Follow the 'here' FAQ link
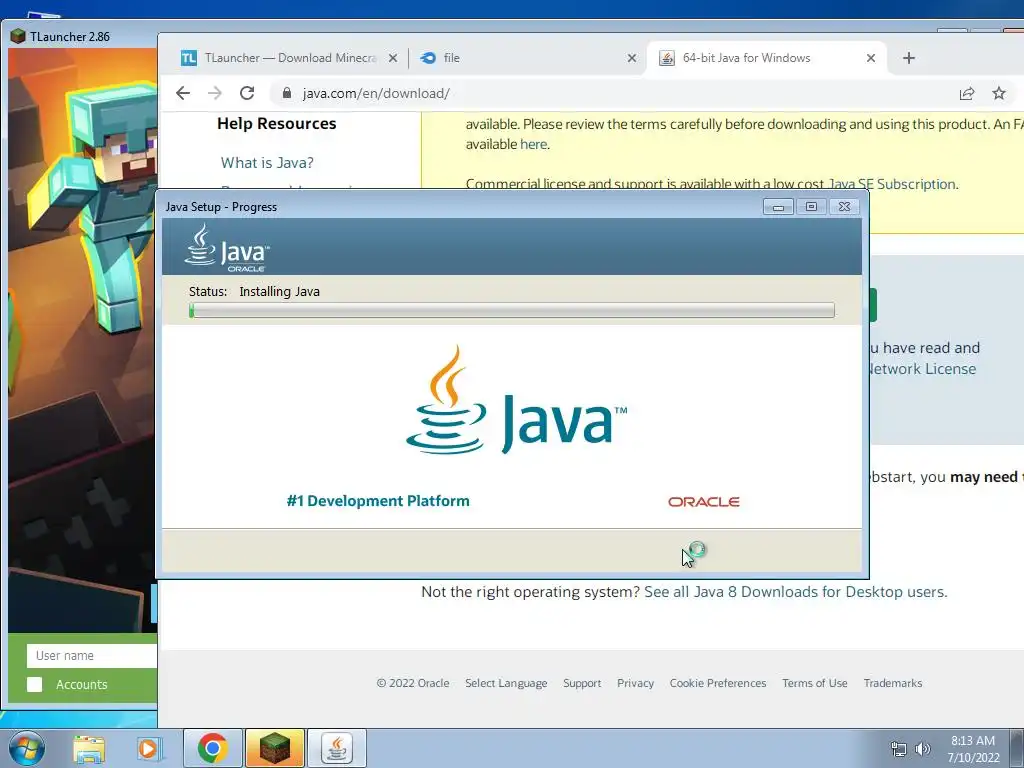Viewport: 1024px width, 768px height. click(534, 144)
